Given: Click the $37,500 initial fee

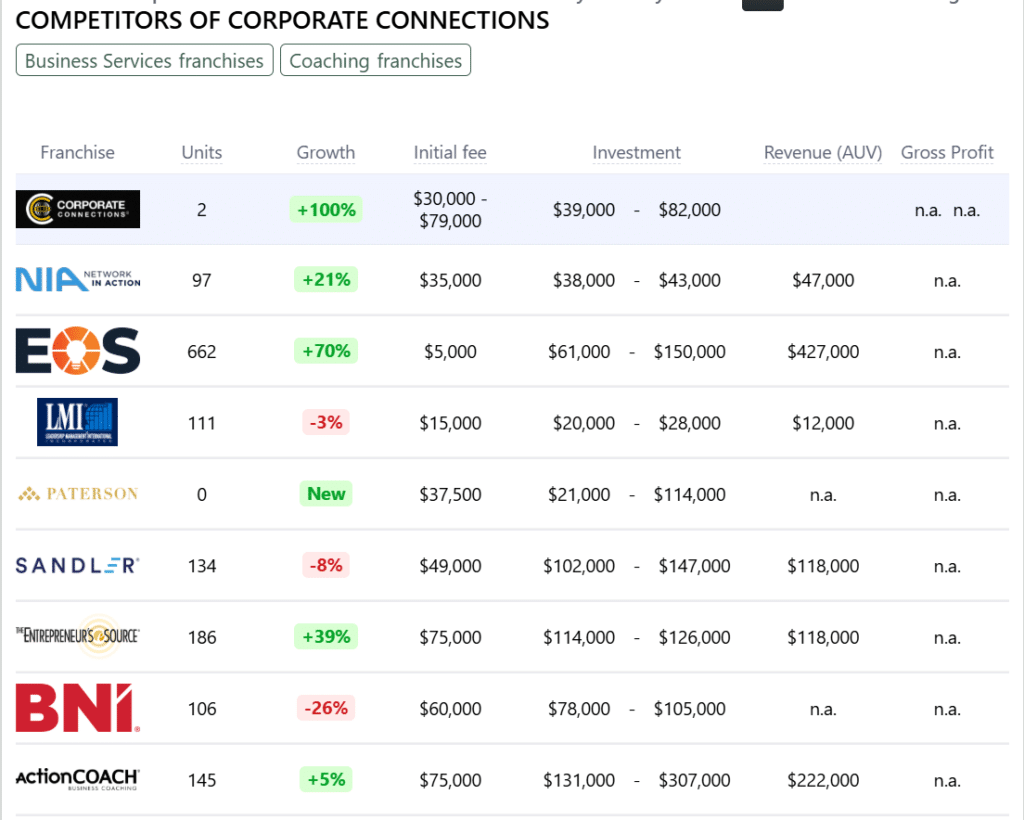Looking at the screenshot, I should (450, 495).
